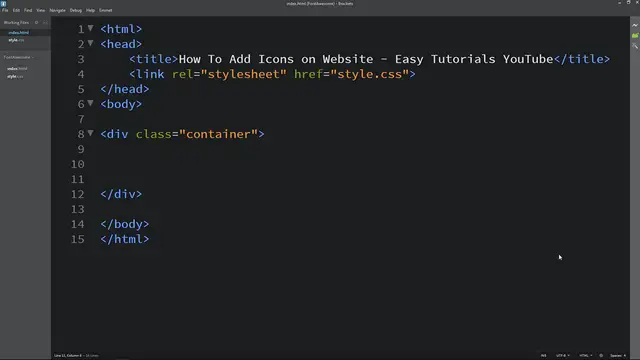640x360 pixels.
Task: Click the closing </head> tag on line 5
Action: pyautogui.click(x=125, y=89)
